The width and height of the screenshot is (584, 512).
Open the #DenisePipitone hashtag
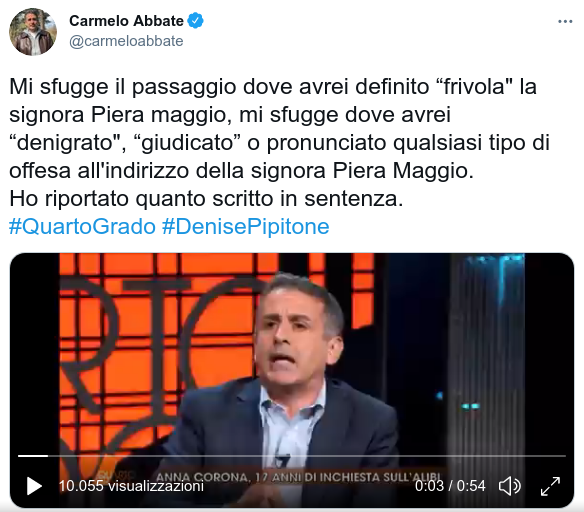click(246, 226)
